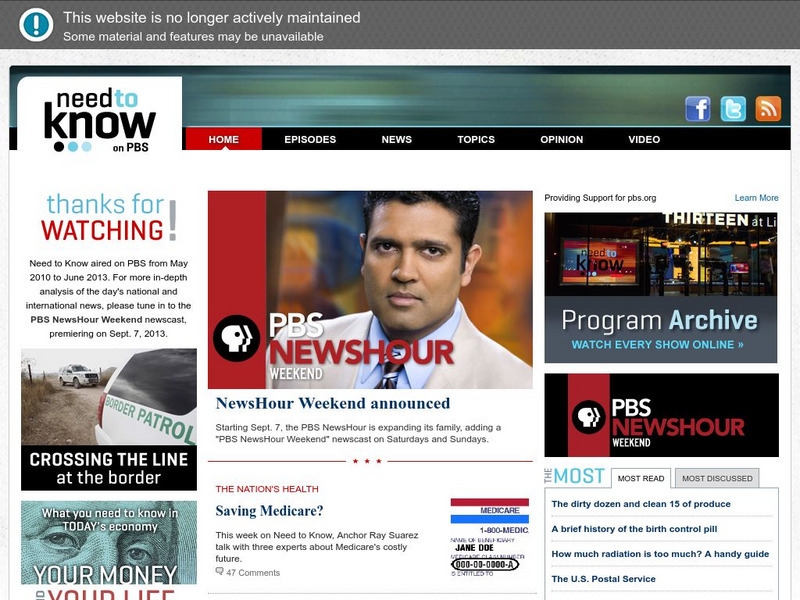Open the VIDEO menu item
Viewport: 800px width, 600px height.
click(x=644, y=139)
